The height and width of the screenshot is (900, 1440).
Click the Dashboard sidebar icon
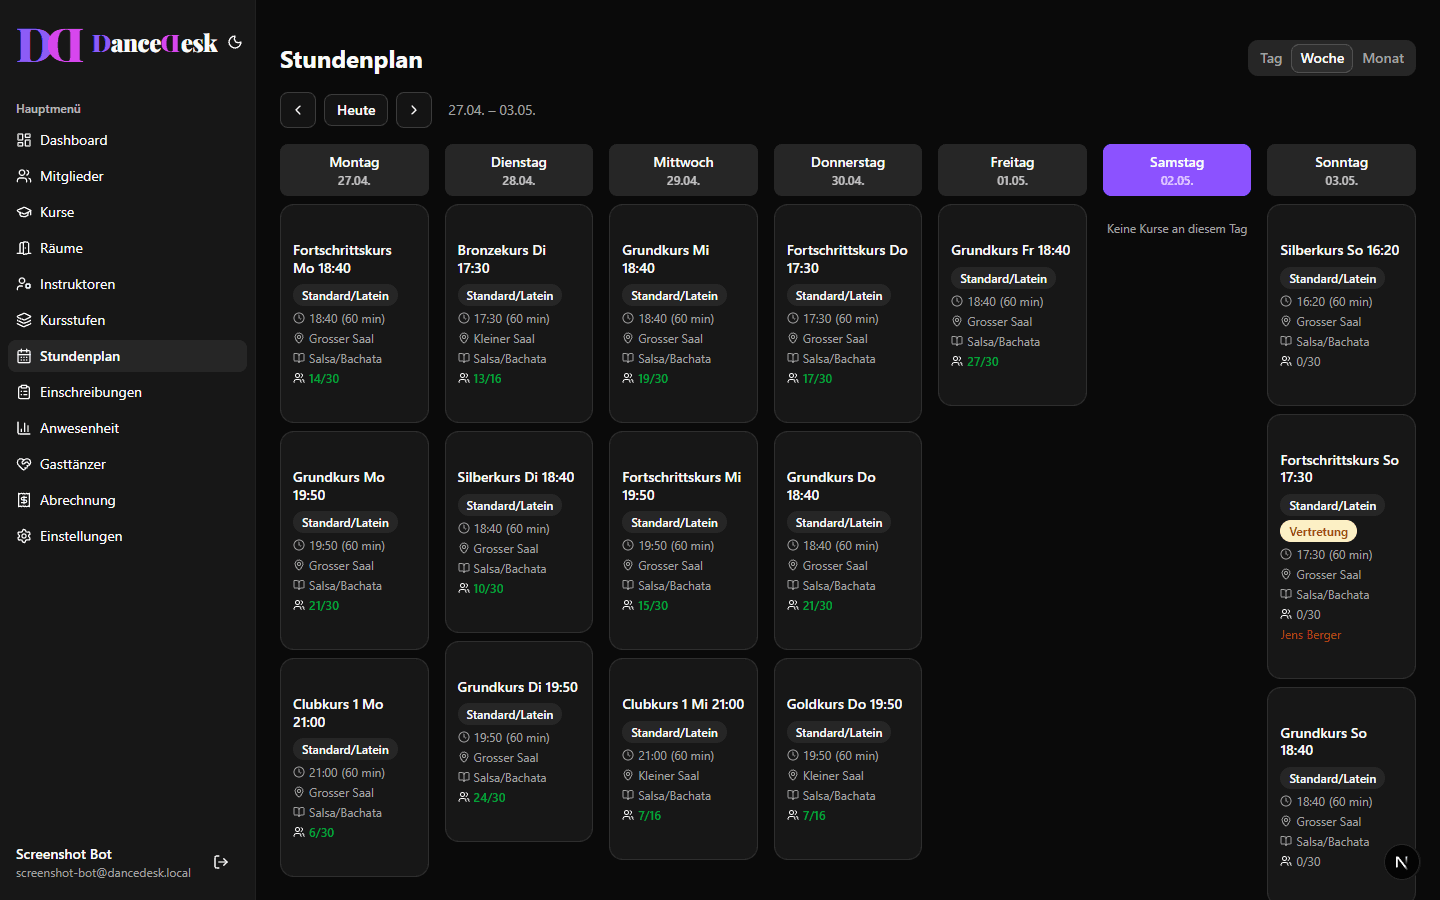point(24,140)
